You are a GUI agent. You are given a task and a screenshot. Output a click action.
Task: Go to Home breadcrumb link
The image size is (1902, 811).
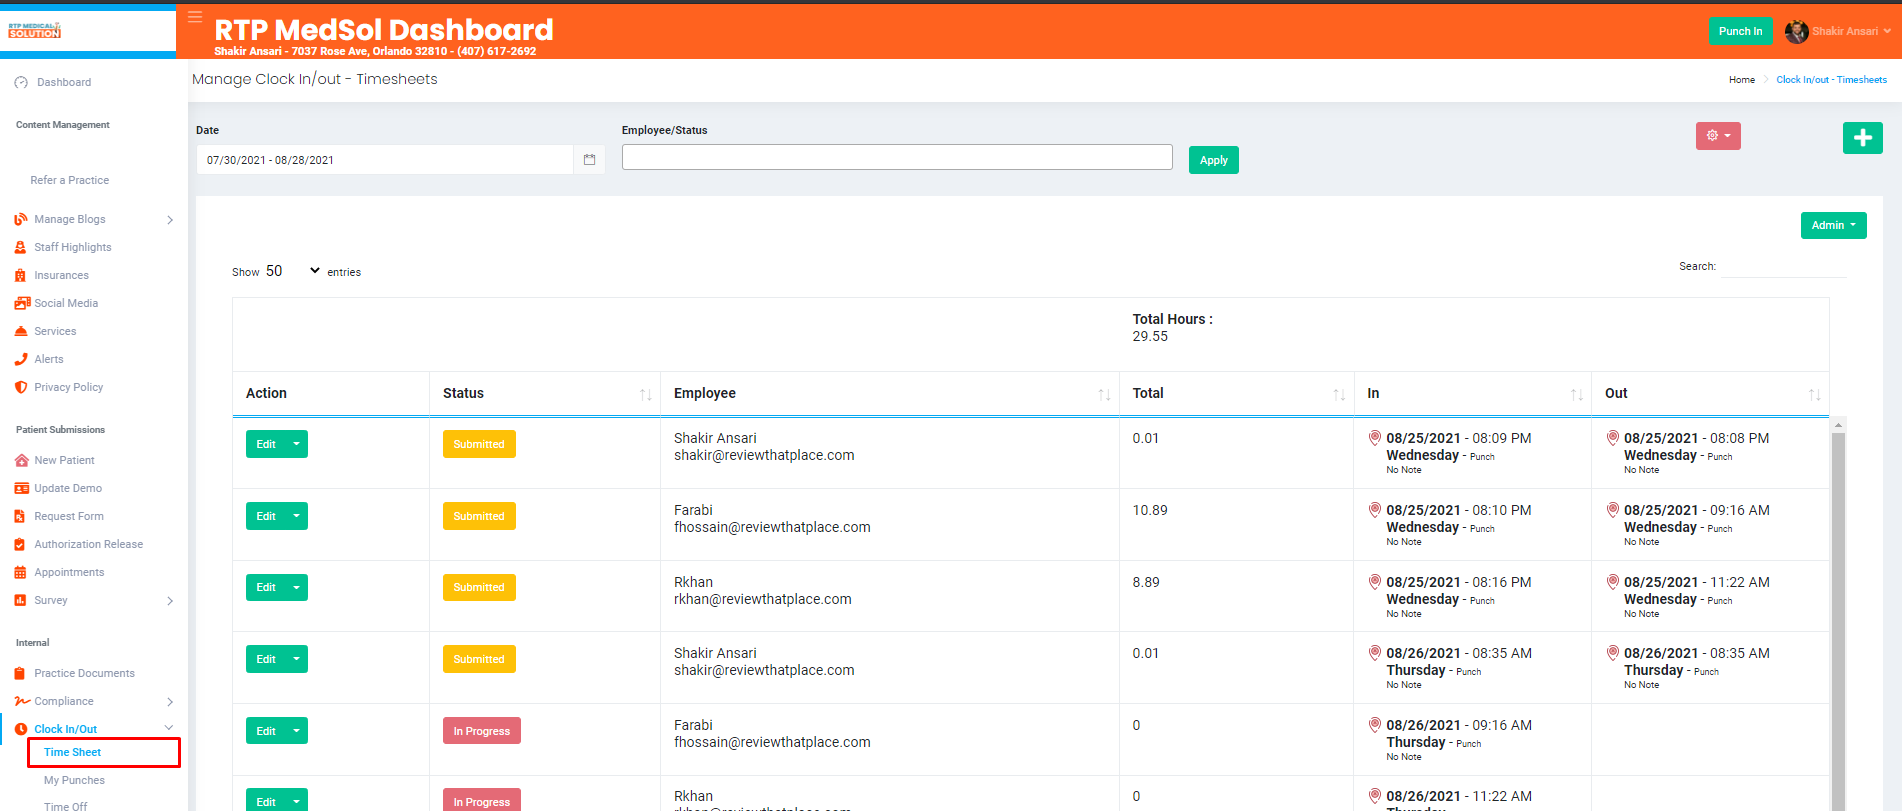point(1742,80)
